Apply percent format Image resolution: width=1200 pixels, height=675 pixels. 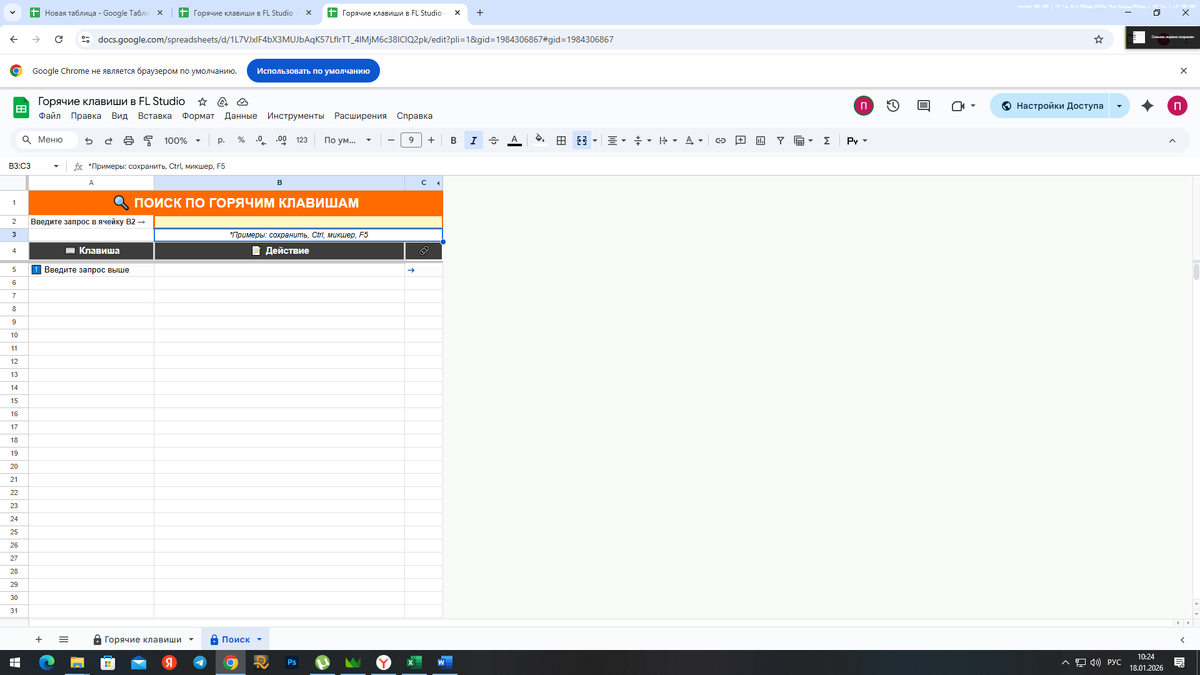pos(241,140)
